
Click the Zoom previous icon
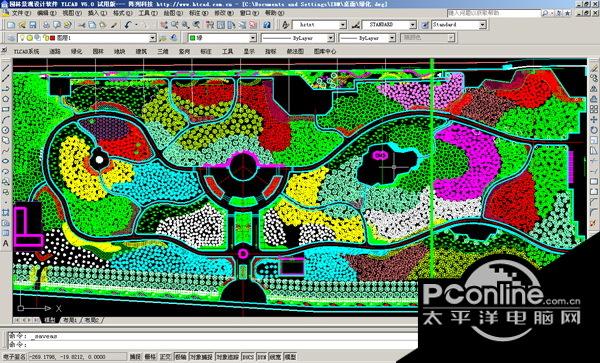coord(196,25)
